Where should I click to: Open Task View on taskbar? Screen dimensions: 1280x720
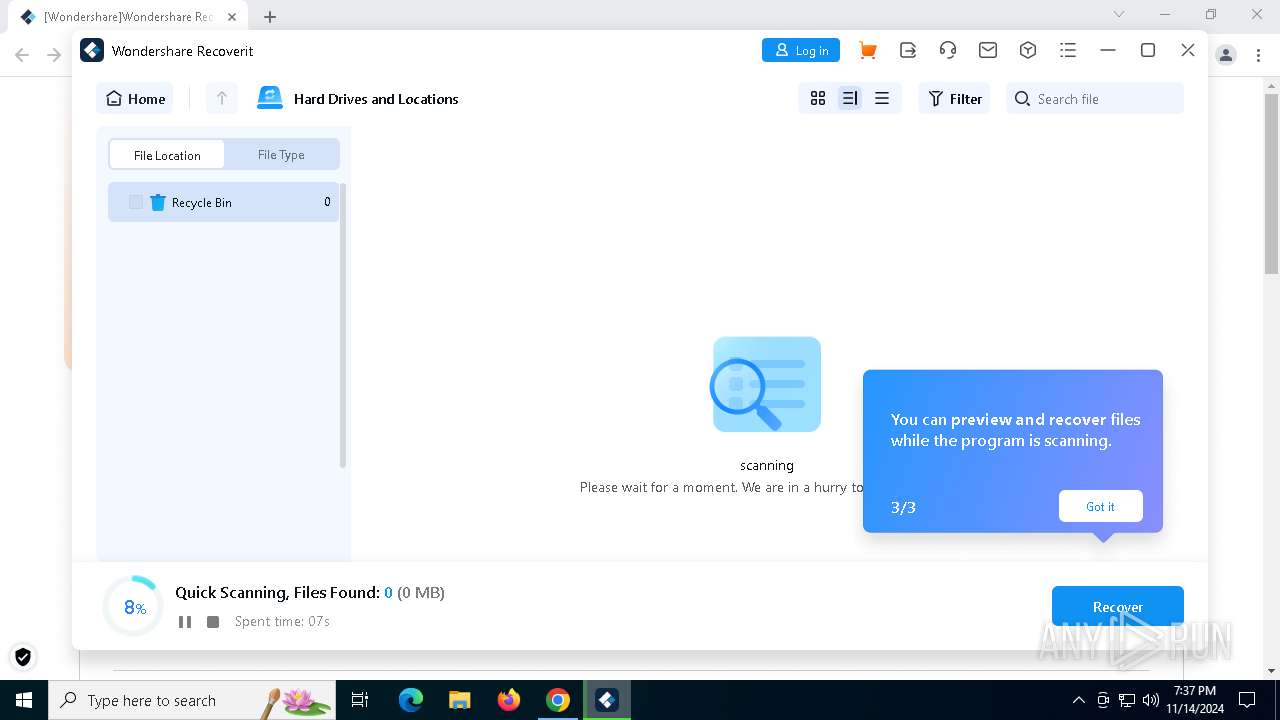pyautogui.click(x=360, y=700)
